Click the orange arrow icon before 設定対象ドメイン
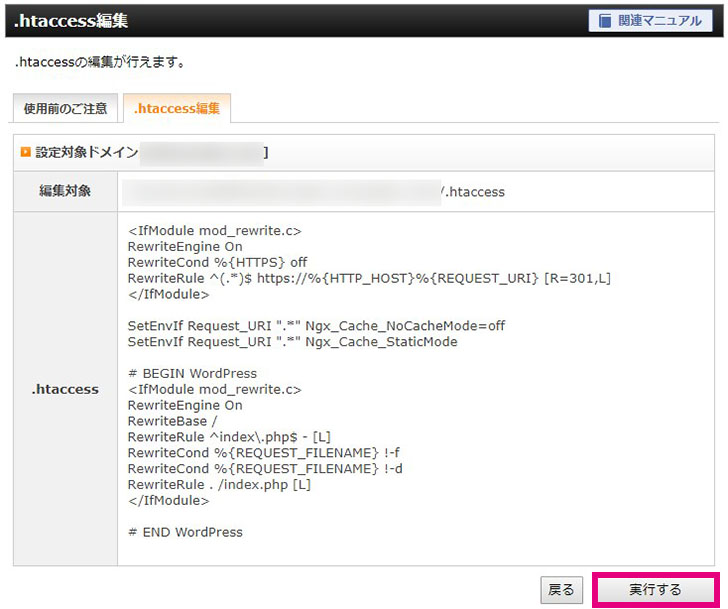Image resolution: width=728 pixels, height=609 pixels. (26, 152)
